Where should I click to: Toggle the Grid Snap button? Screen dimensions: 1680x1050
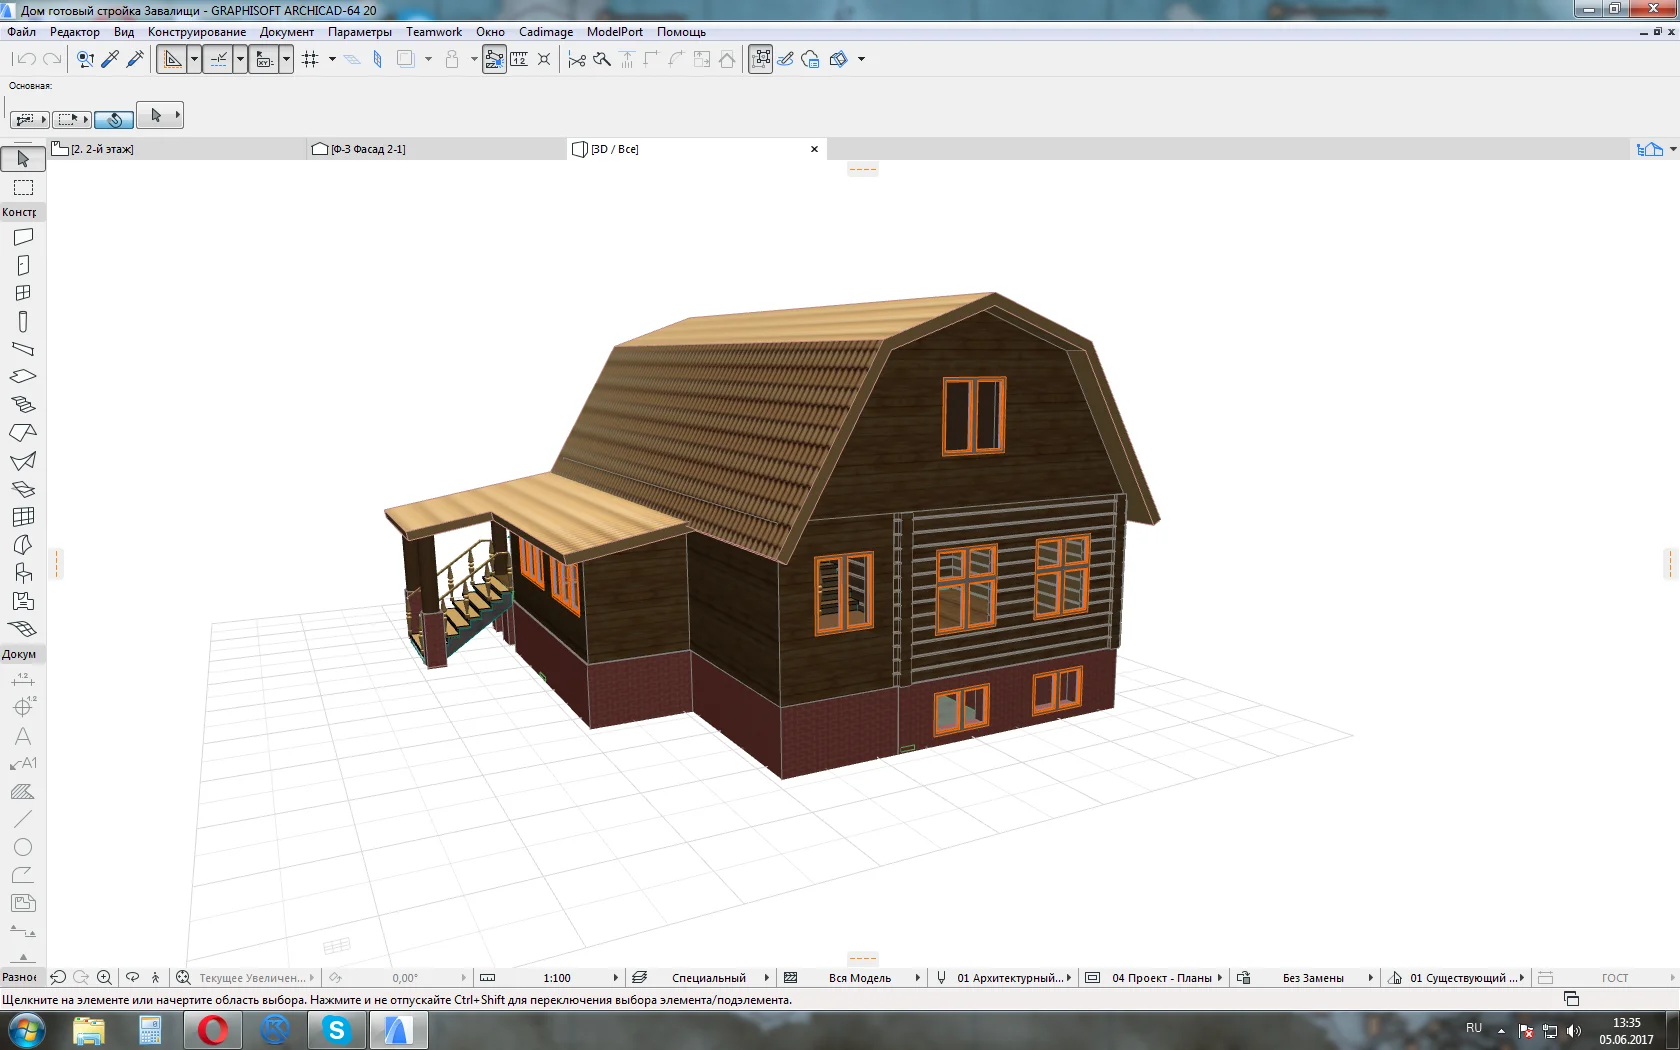pyautogui.click(x=310, y=59)
